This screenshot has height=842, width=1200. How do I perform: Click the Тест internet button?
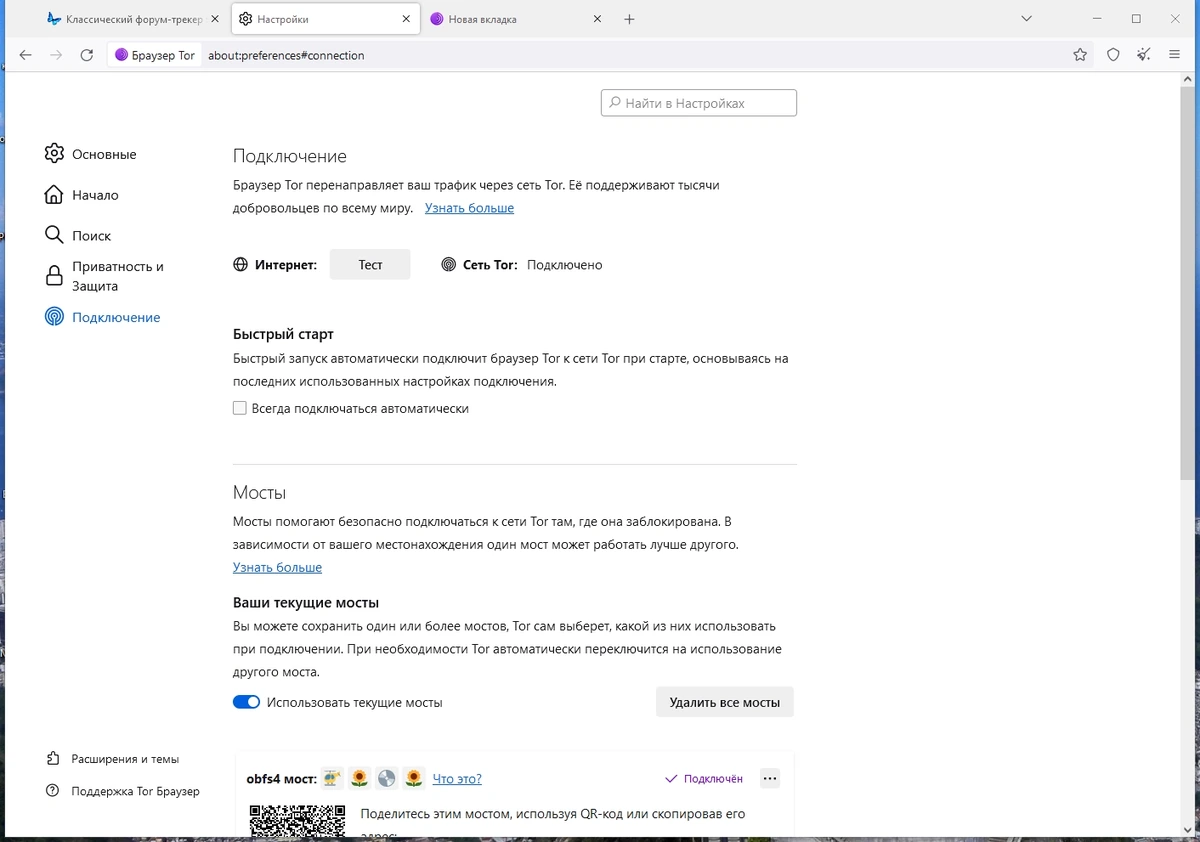(x=370, y=265)
